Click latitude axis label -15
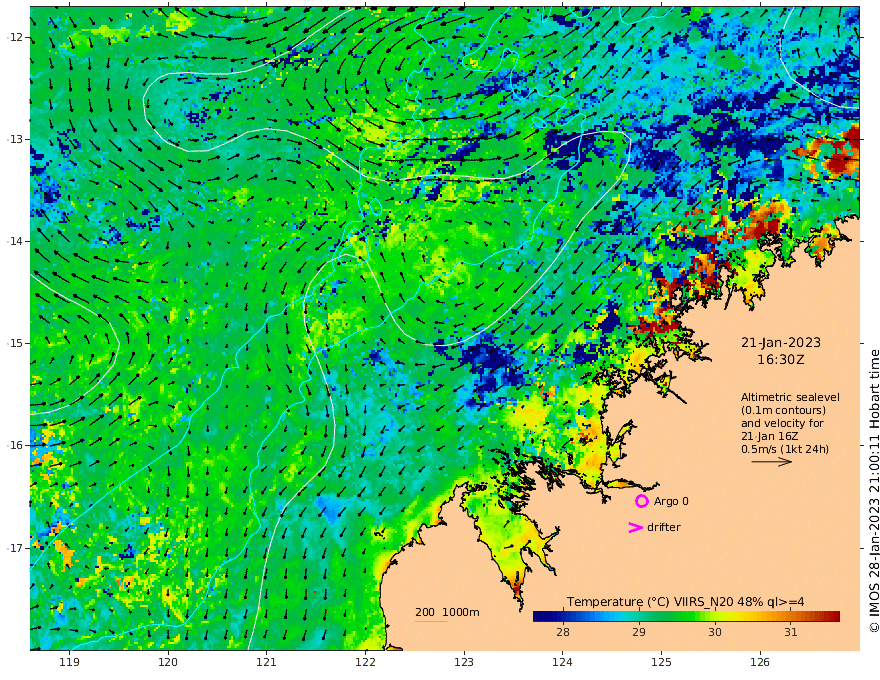 pos(15,343)
